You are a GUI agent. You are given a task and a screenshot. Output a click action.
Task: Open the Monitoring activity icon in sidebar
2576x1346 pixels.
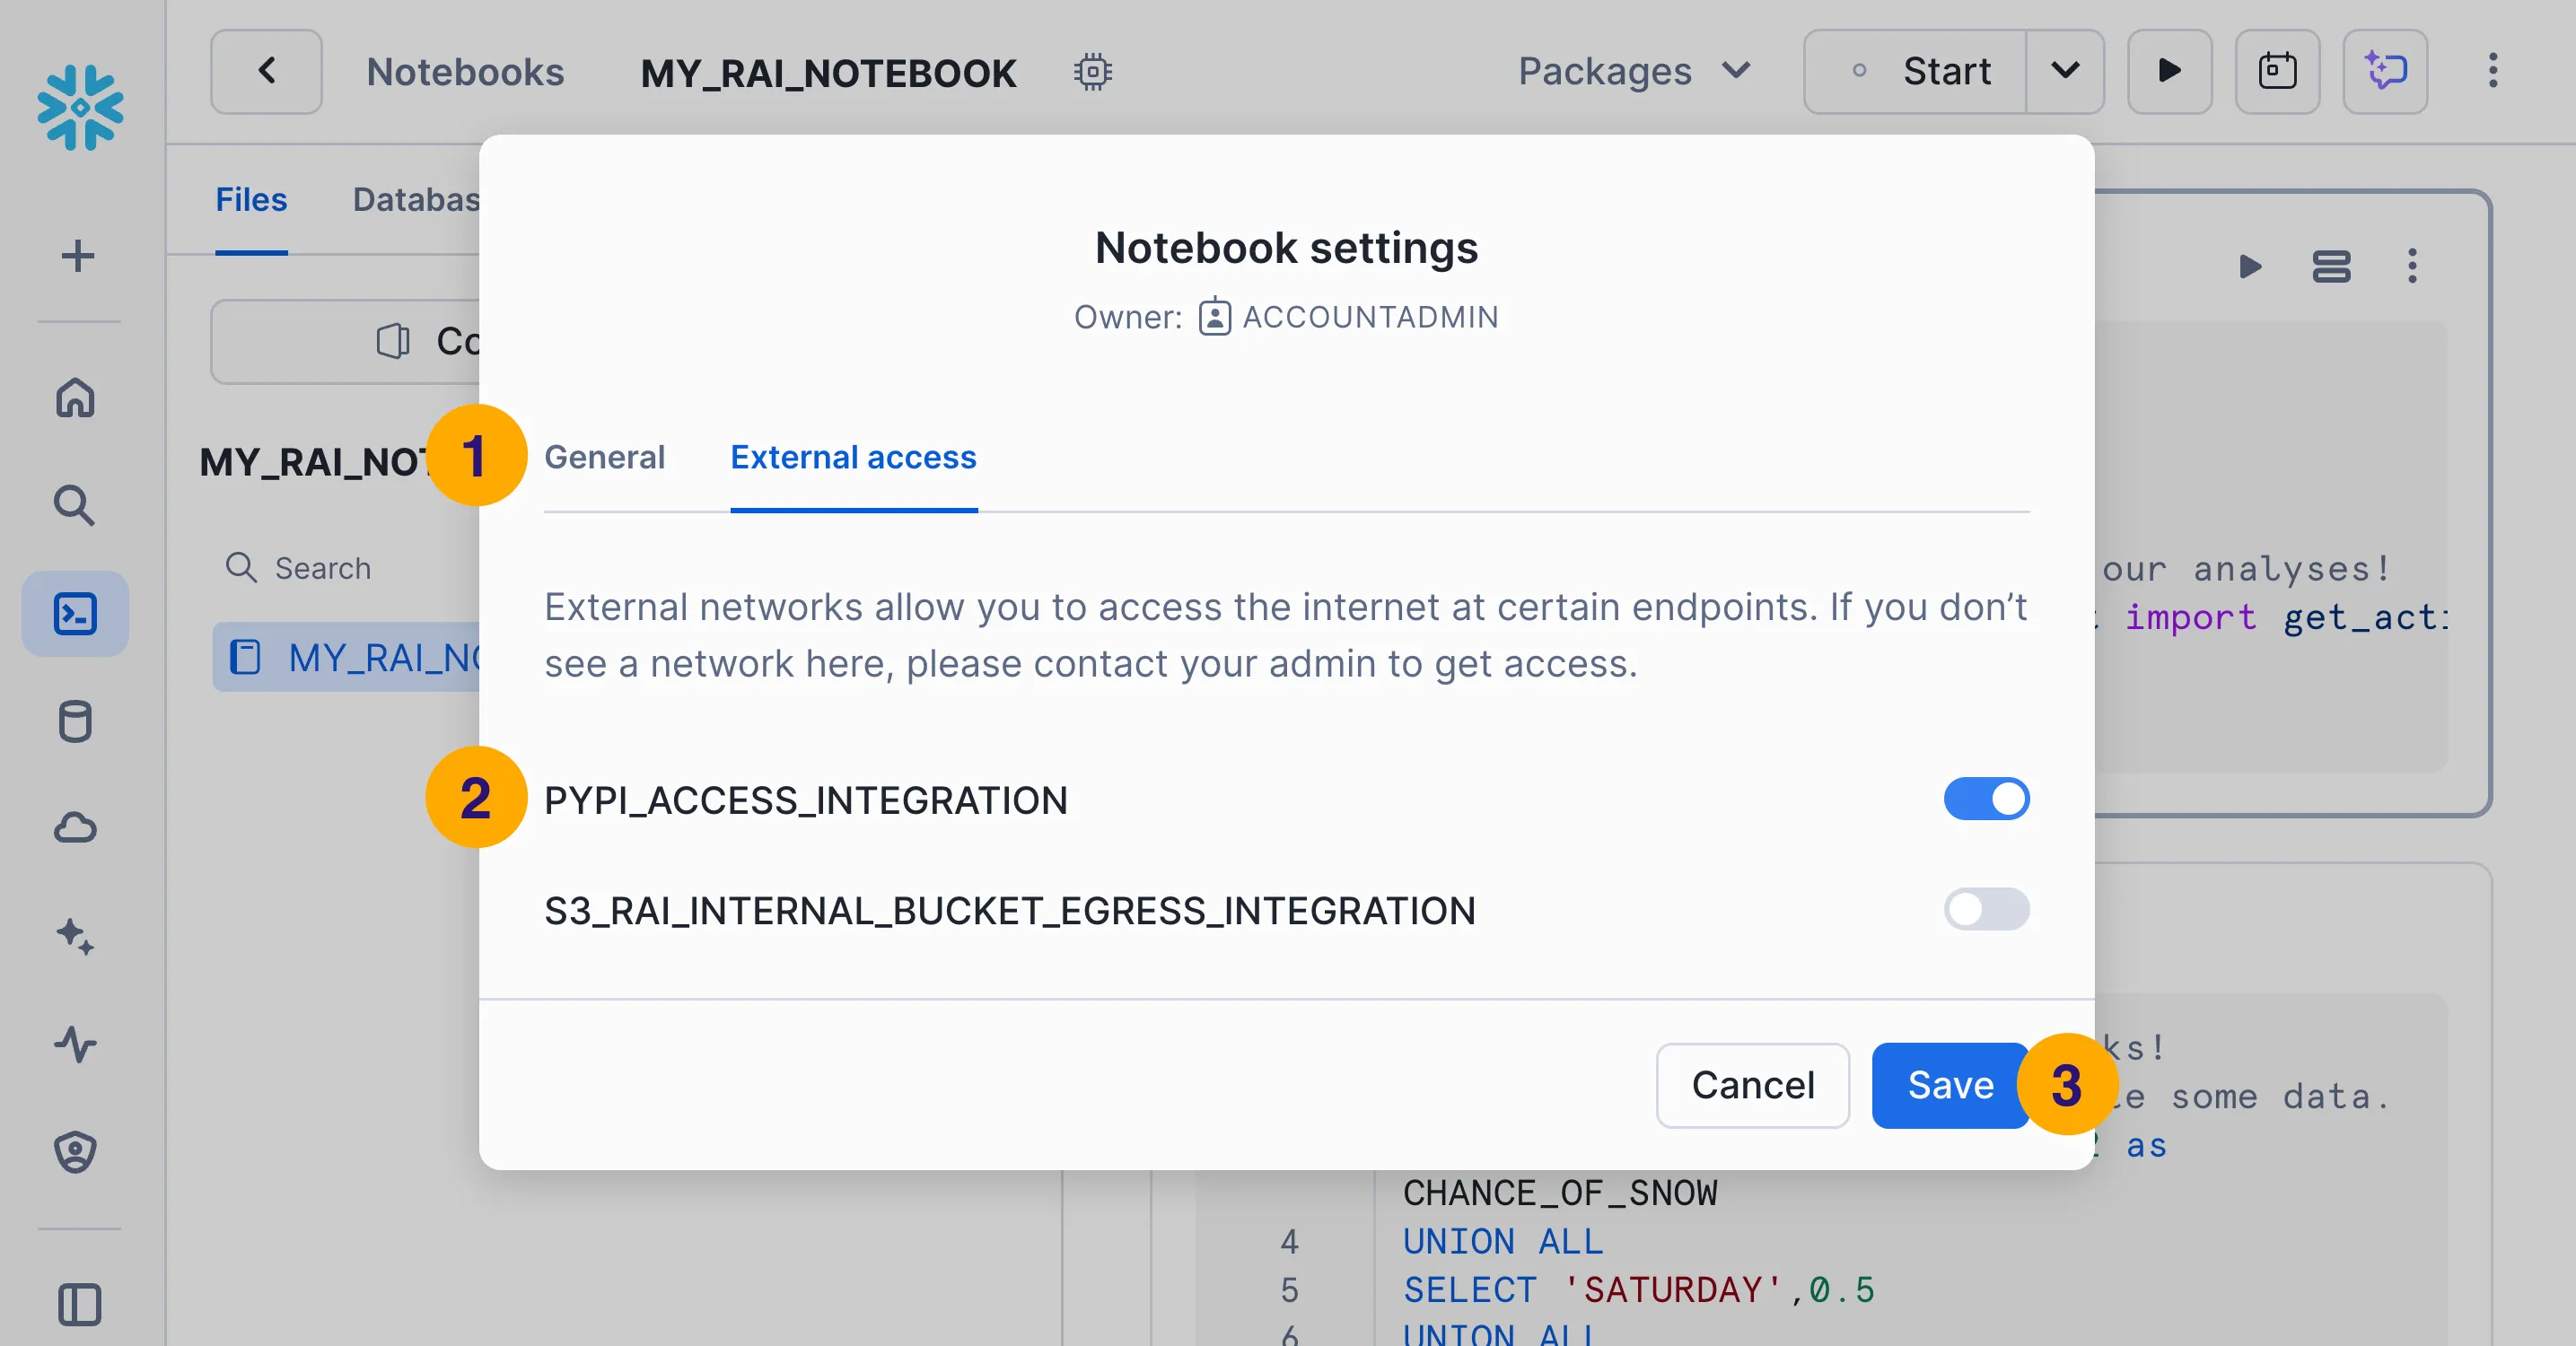(76, 1044)
